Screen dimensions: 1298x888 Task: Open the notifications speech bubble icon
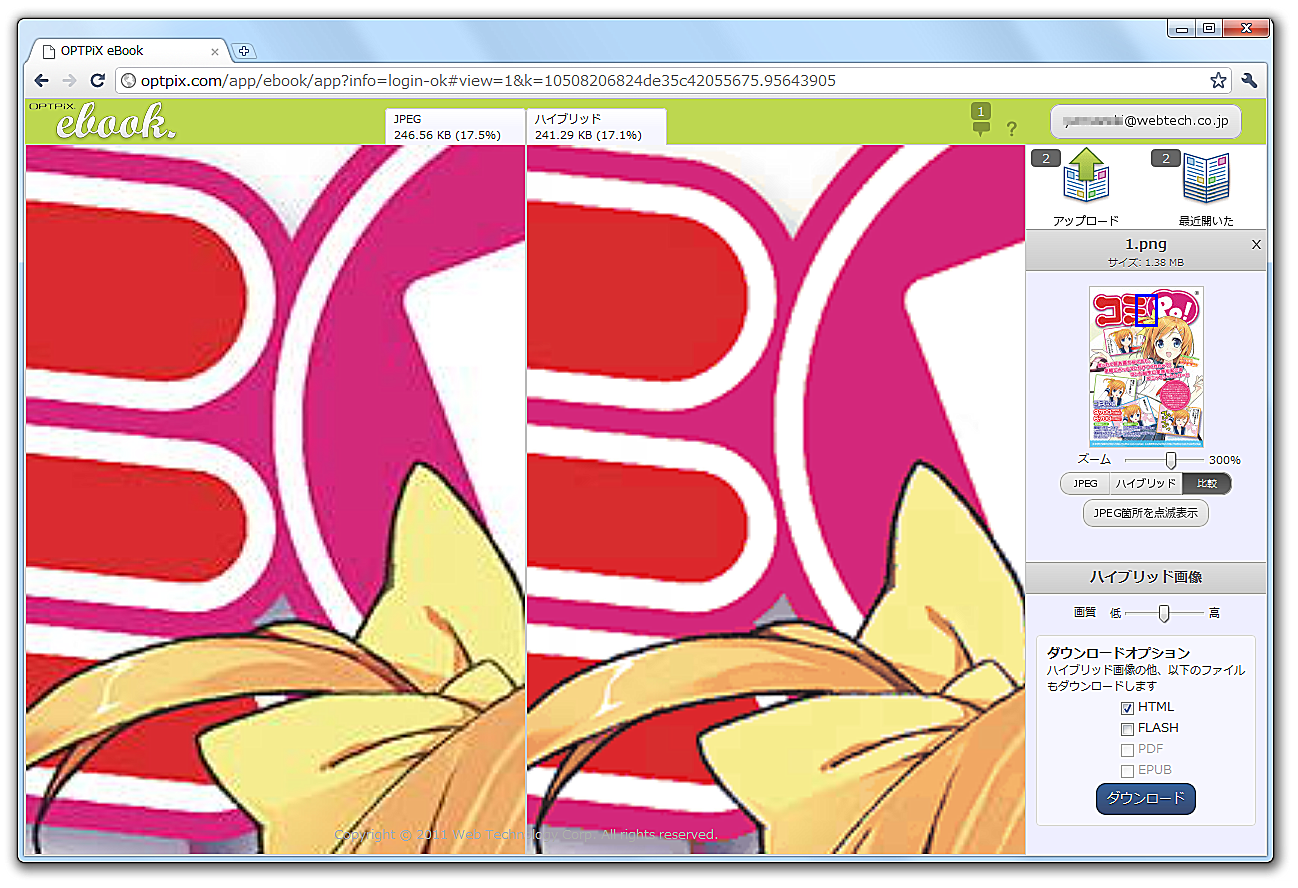pyautogui.click(x=981, y=119)
